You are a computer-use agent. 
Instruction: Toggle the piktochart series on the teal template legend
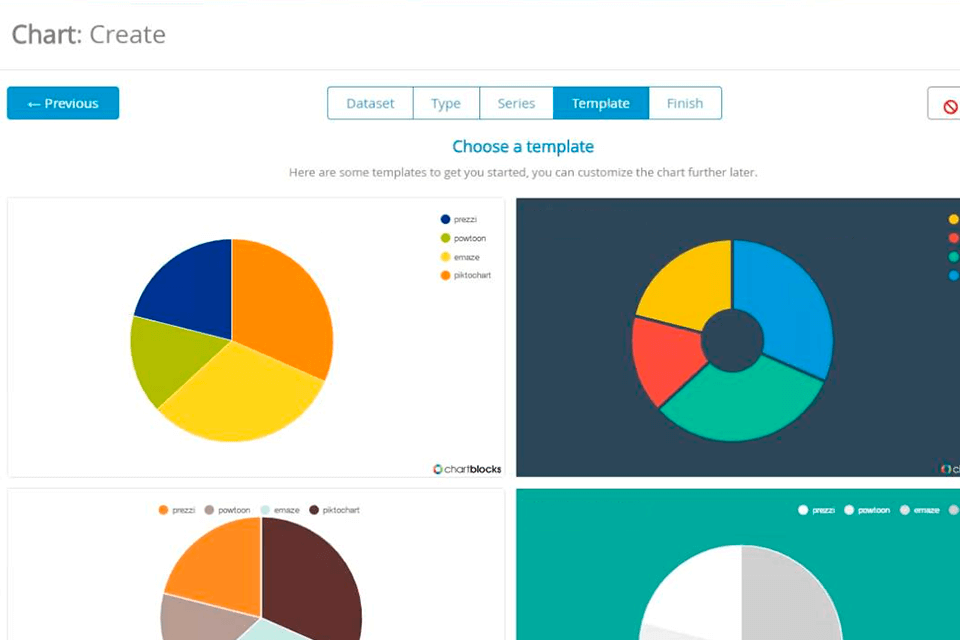coord(952,510)
